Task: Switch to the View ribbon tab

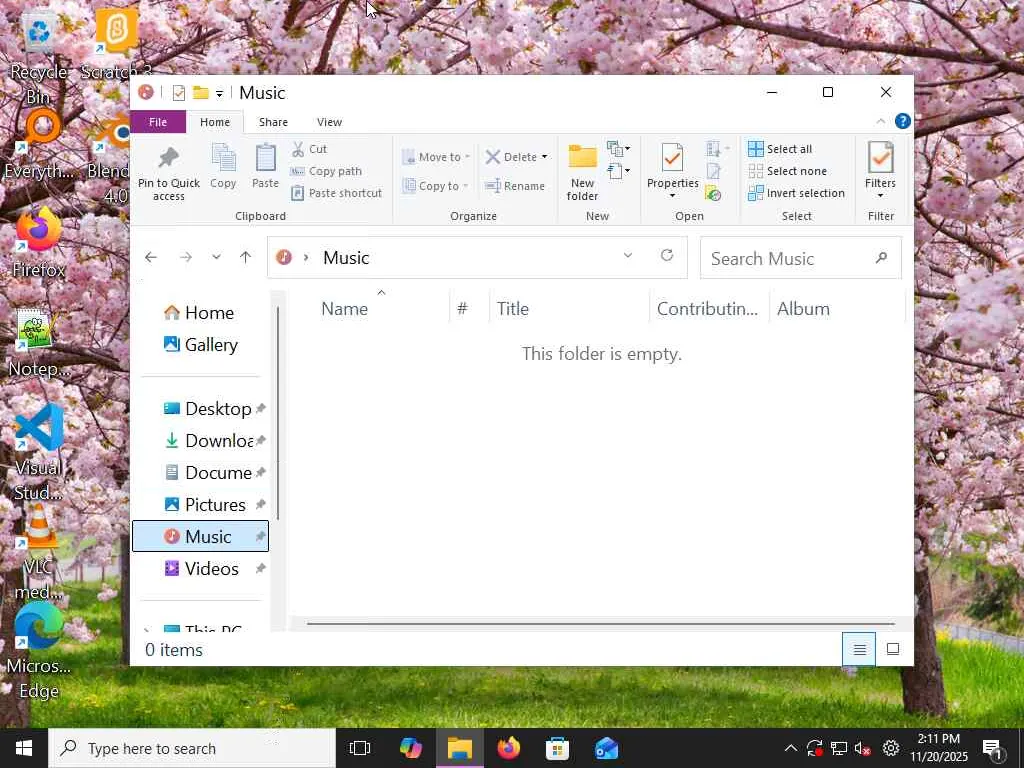Action: (x=329, y=122)
